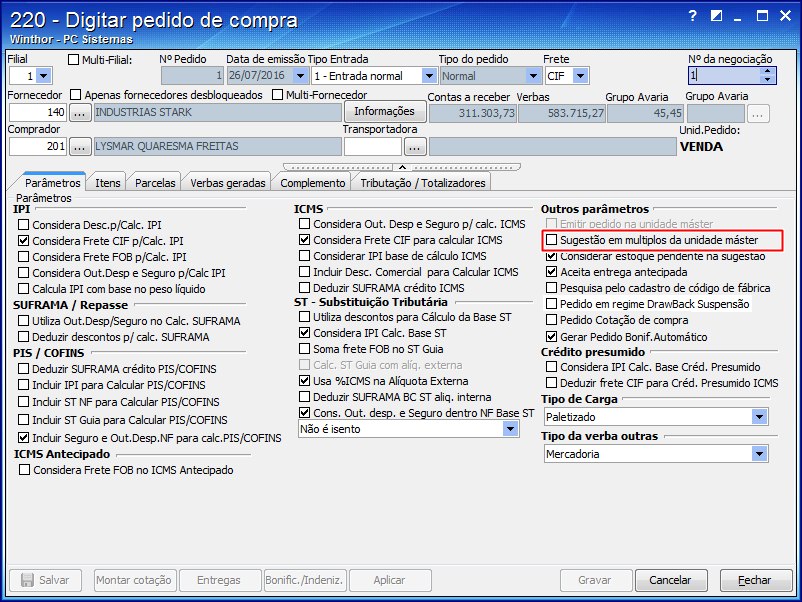Enable Apenas fornecedores desbloqueados checkbox
Screen dimensions: 802x602
[76, 95]
